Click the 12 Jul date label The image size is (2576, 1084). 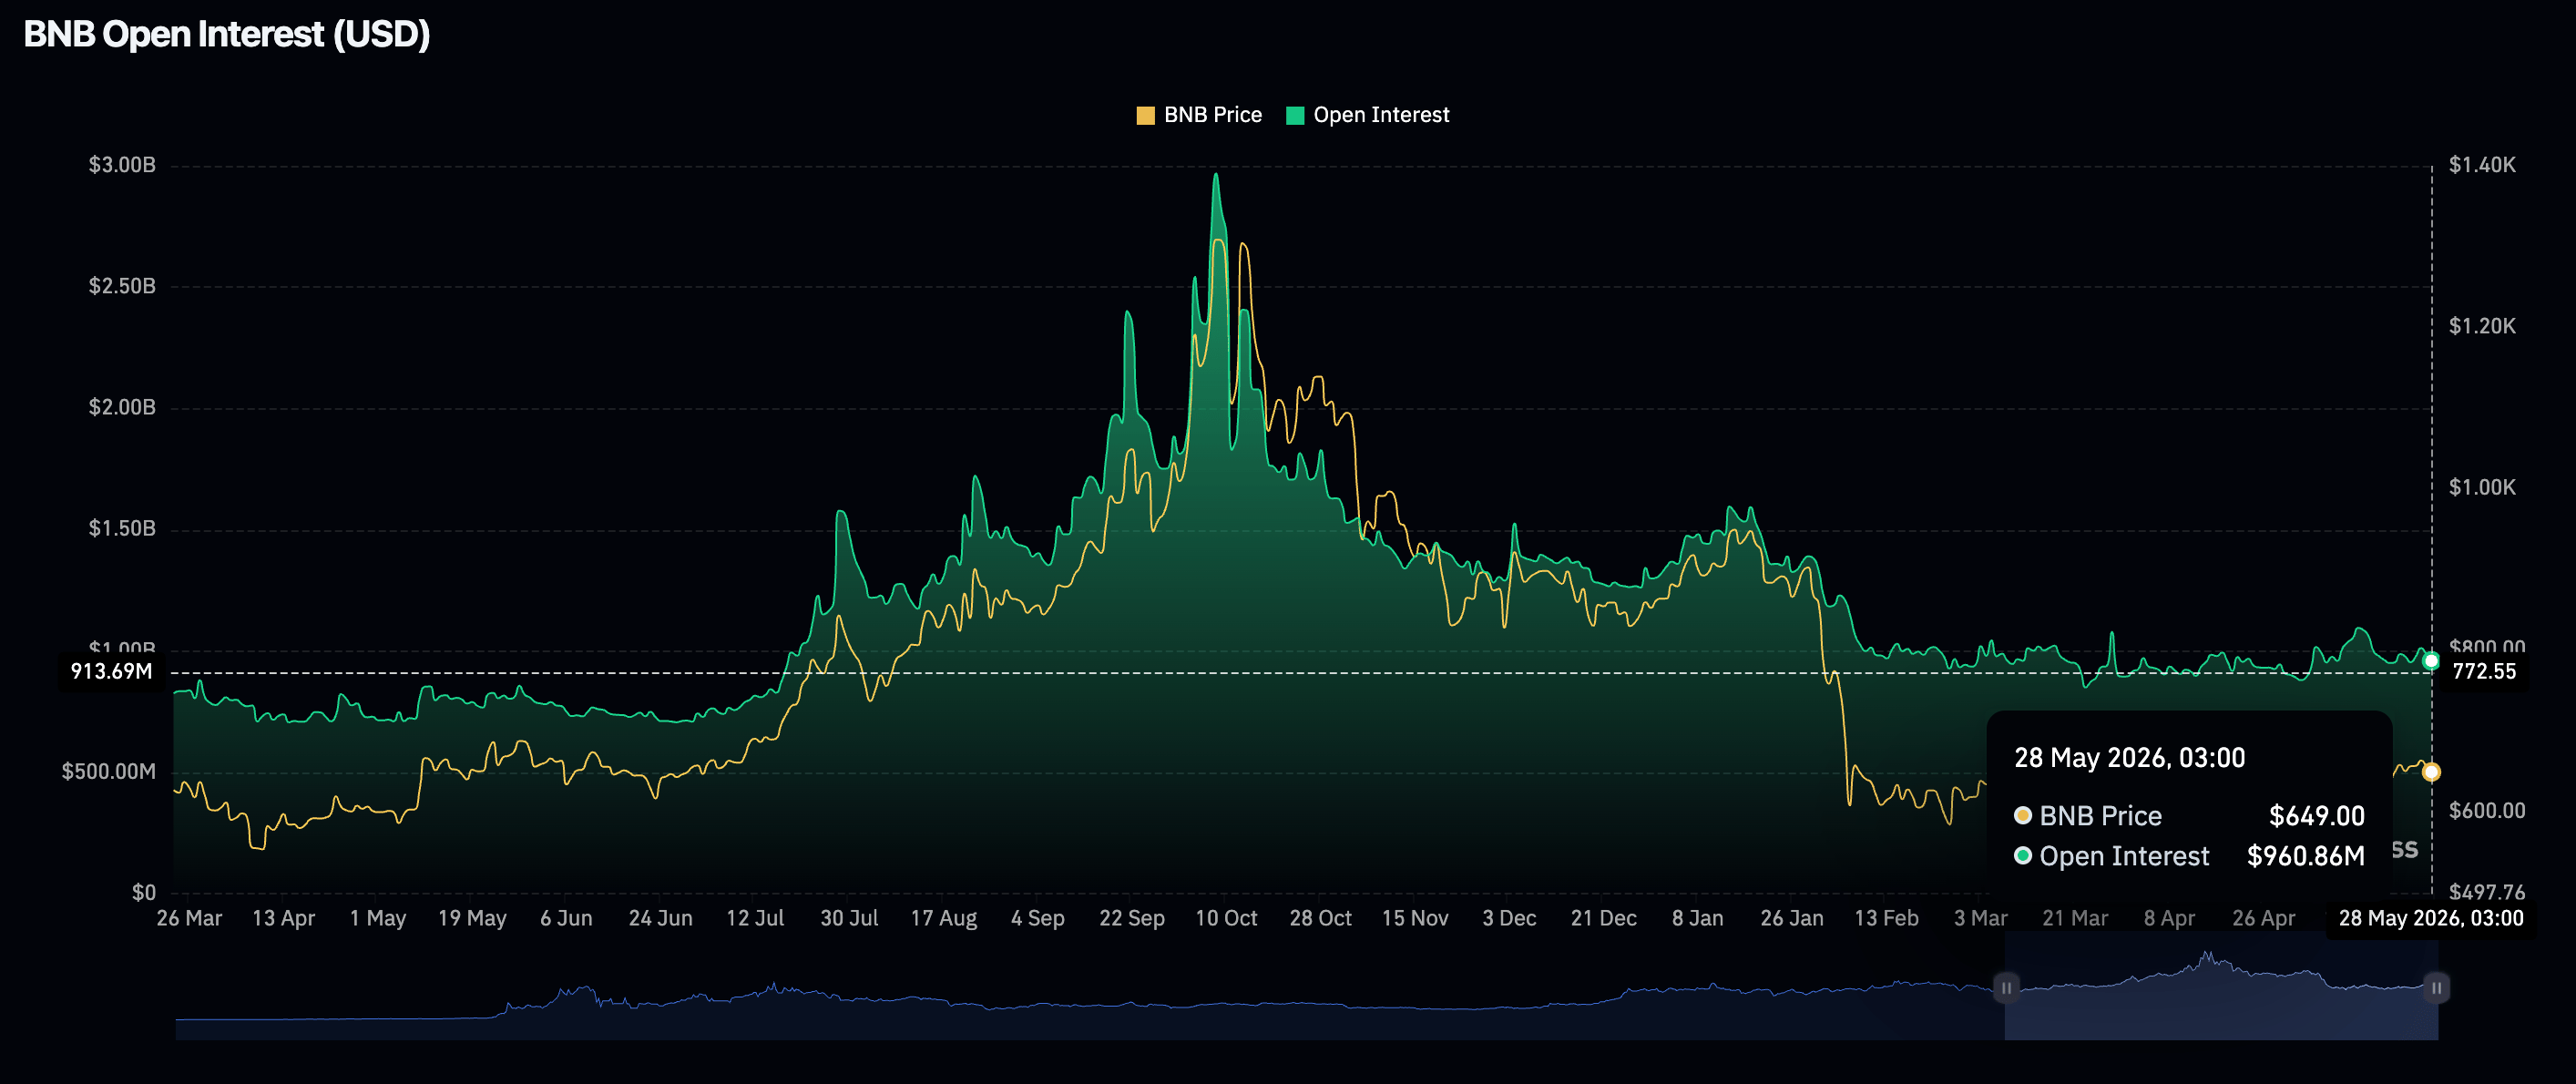click(x=755, y=918)
